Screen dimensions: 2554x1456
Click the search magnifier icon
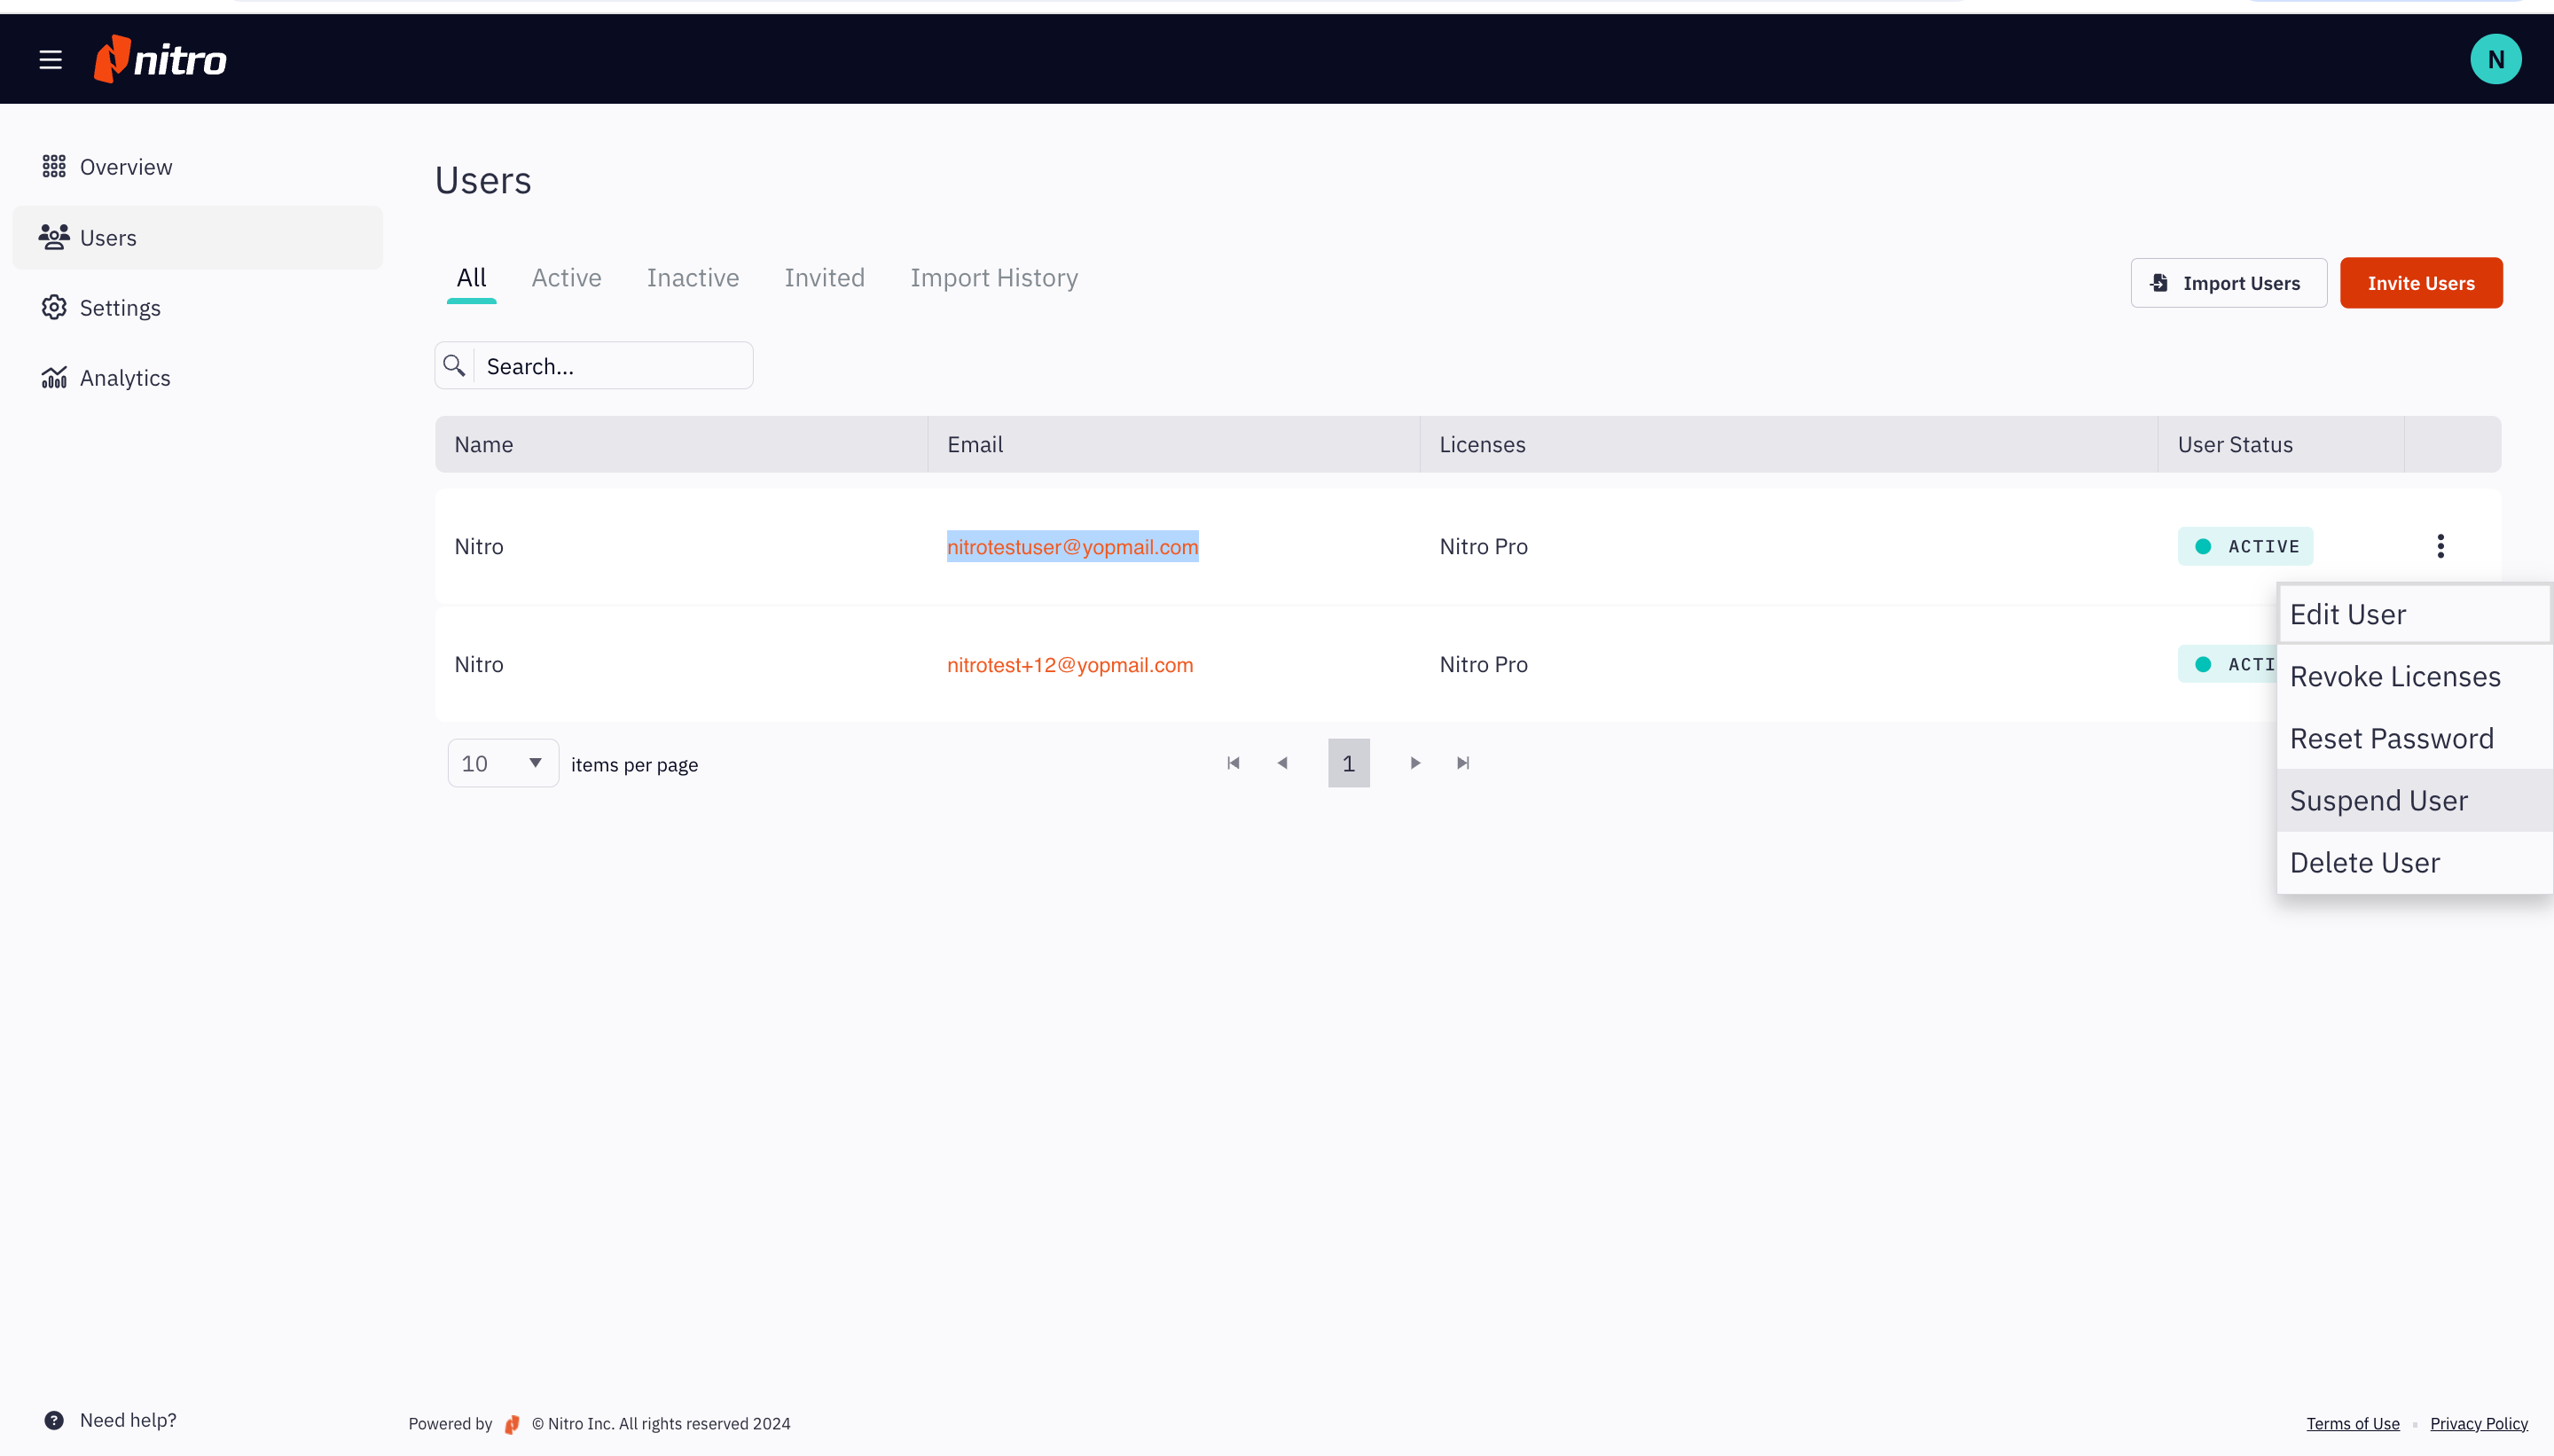pyautogui.click(x=455, y=366)
